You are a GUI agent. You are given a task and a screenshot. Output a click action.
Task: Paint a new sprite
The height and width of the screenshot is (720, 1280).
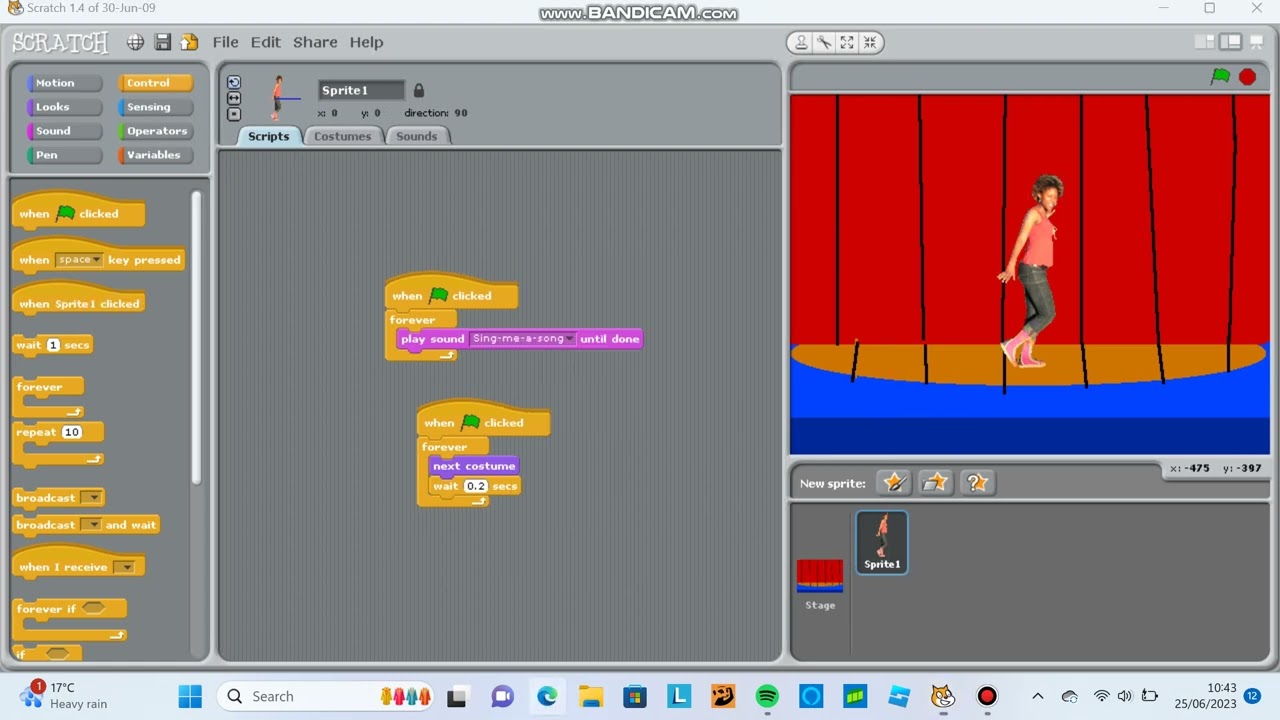click(x=894, y=483)
